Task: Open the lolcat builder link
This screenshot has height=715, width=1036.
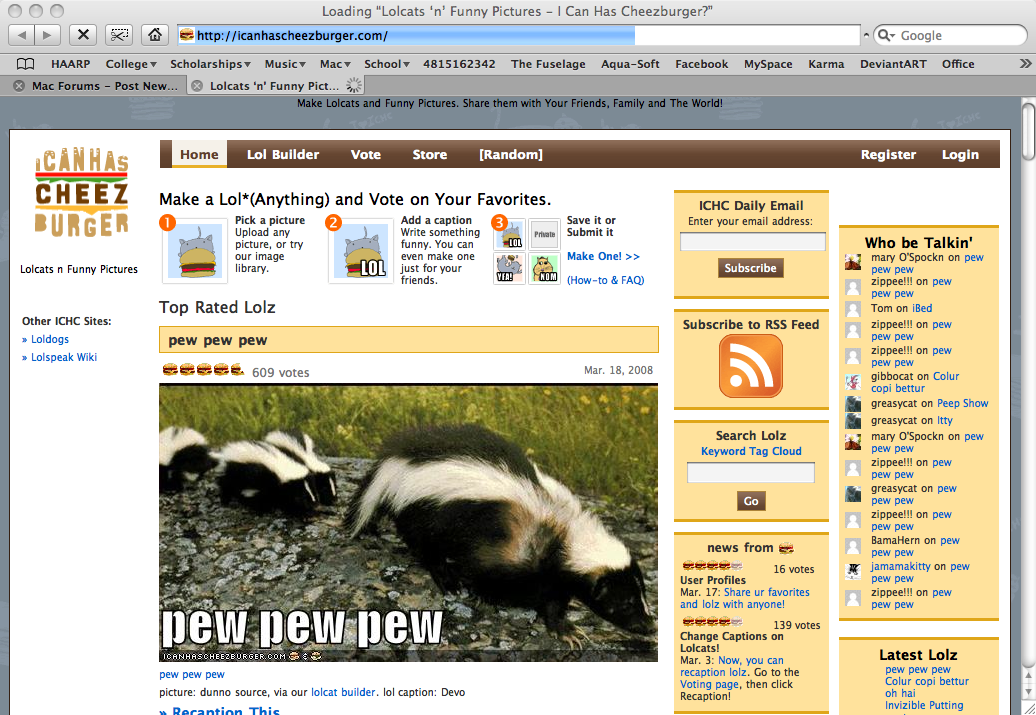Action: [343, 692]
